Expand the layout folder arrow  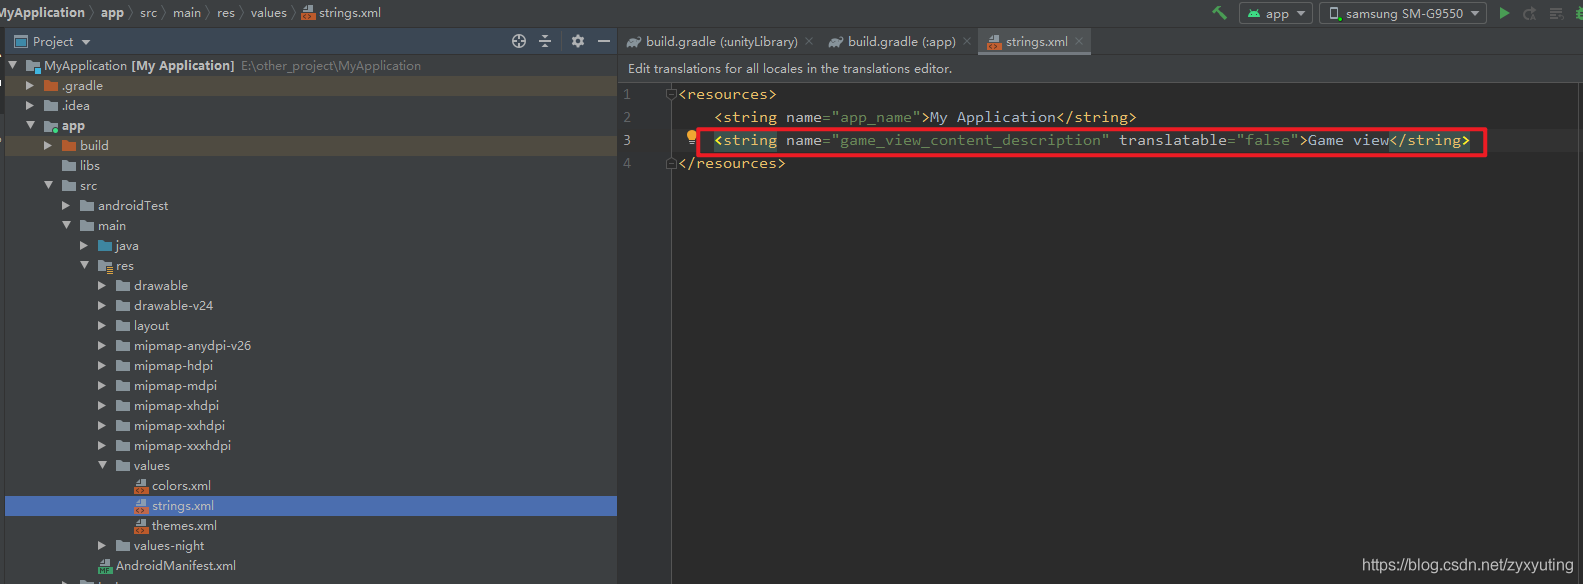point(102,325)
